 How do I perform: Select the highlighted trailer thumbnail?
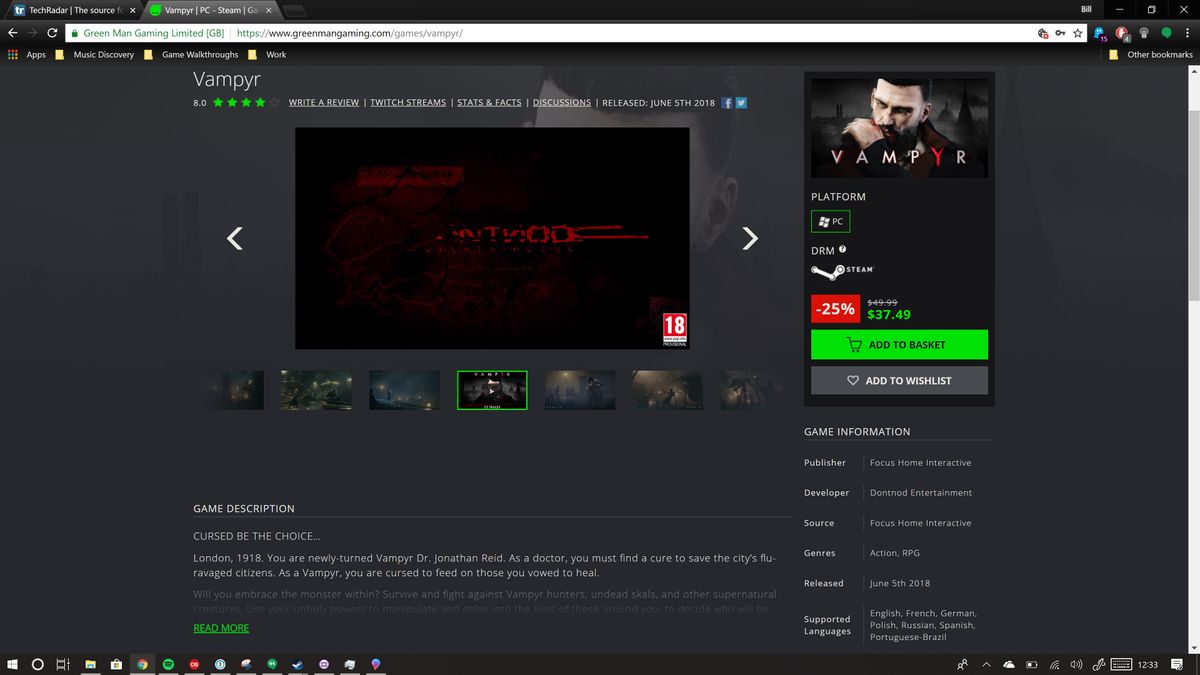pos(492,390)
